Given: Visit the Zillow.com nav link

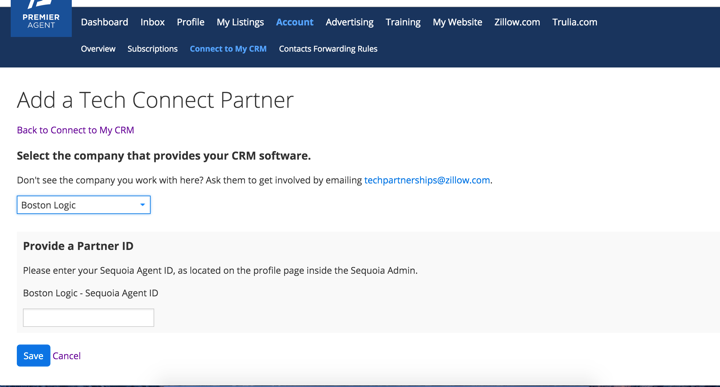Looking at the screenshot, I should [517, 22].
